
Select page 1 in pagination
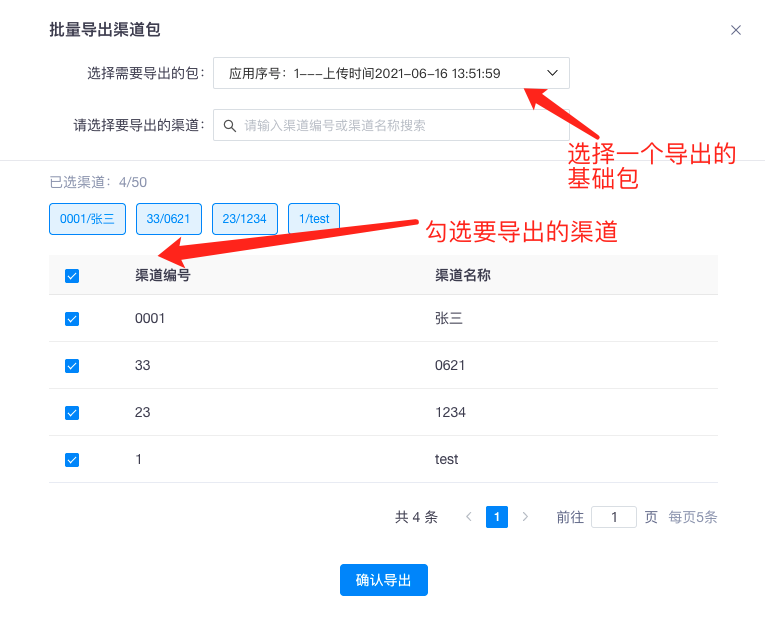[497, 517]
